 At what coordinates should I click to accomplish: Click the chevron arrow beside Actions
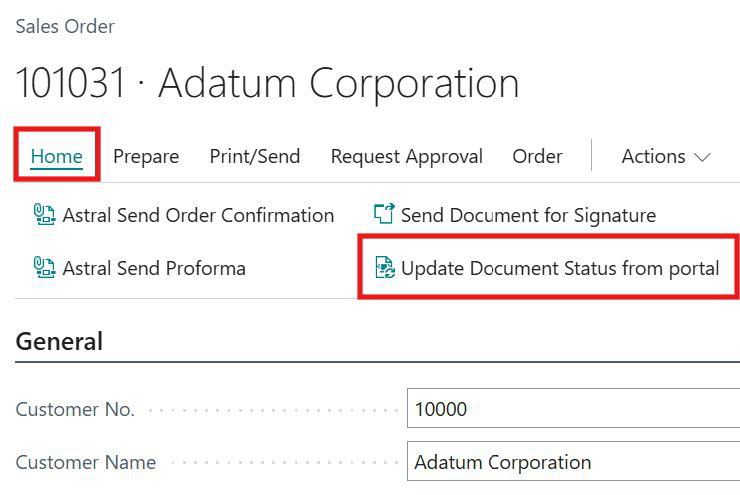[702, 157]
